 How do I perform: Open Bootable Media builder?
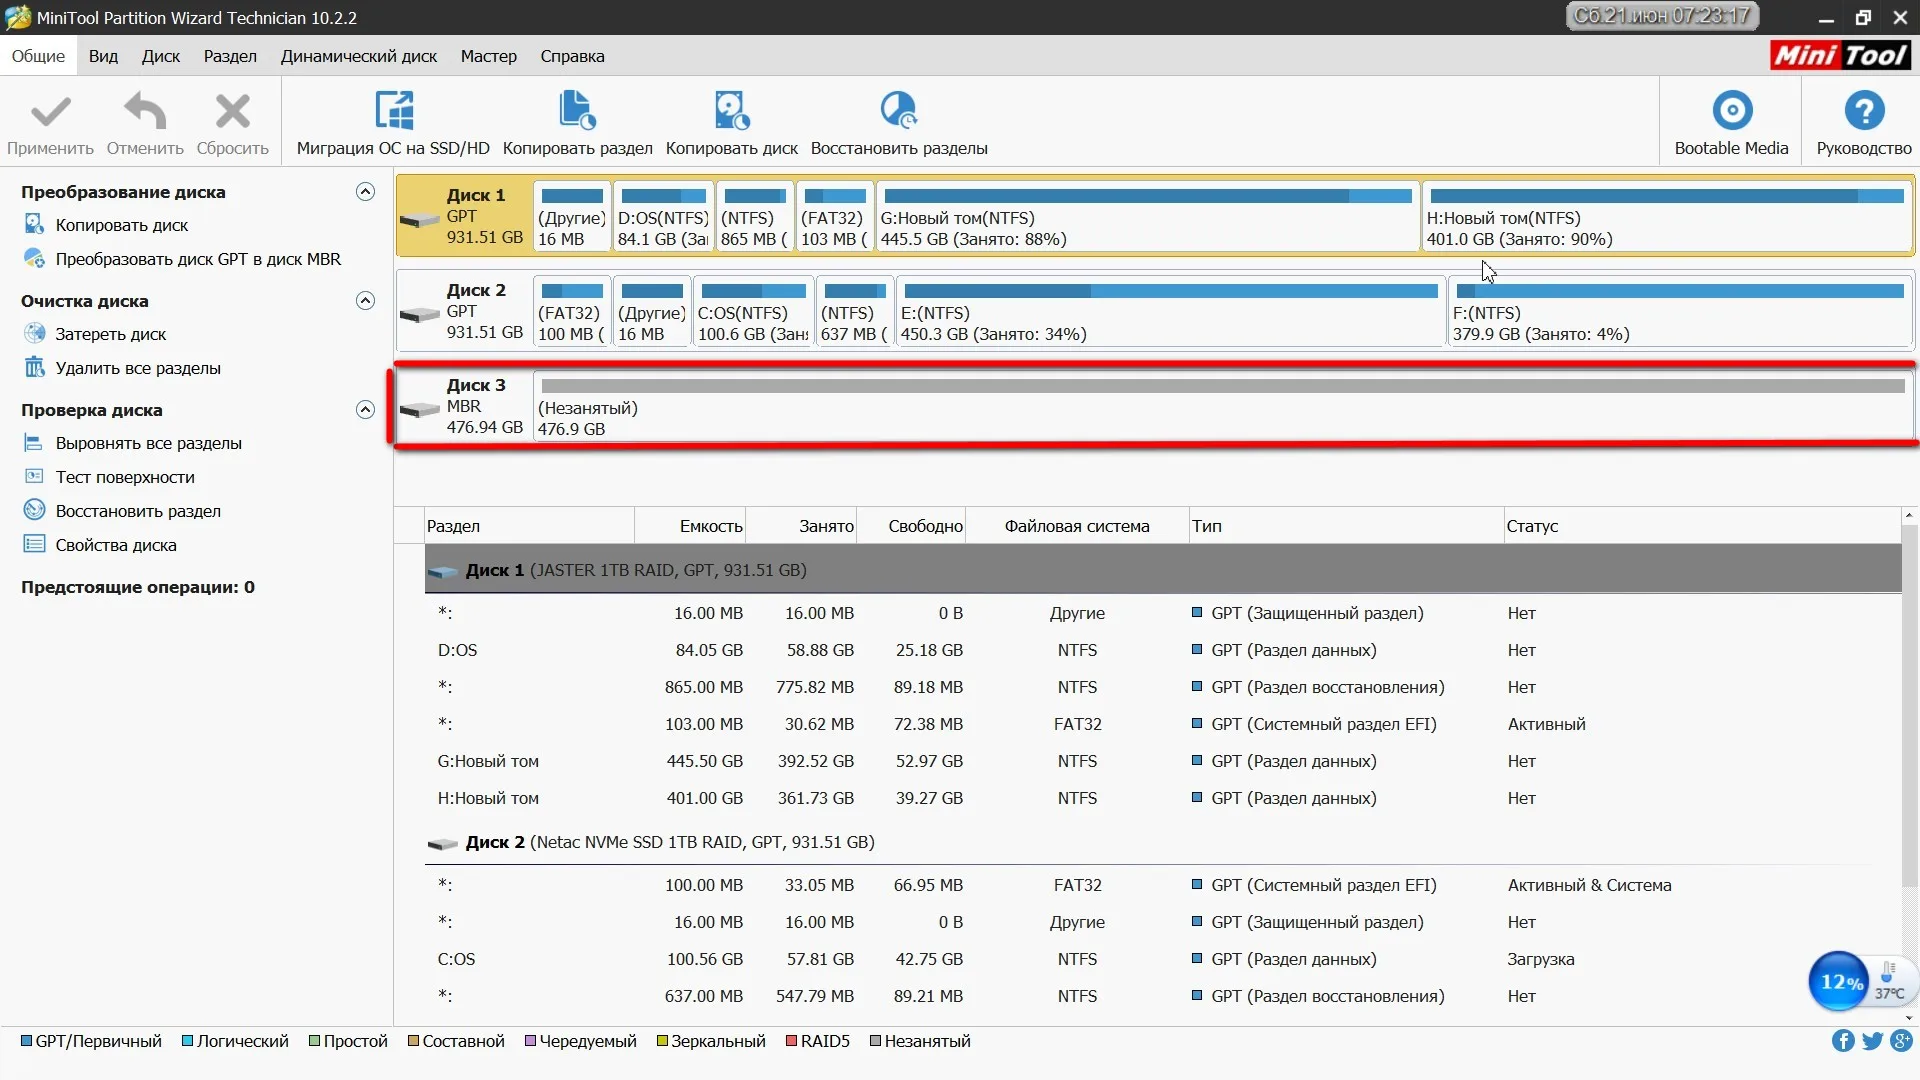(x=1731, y=111)
